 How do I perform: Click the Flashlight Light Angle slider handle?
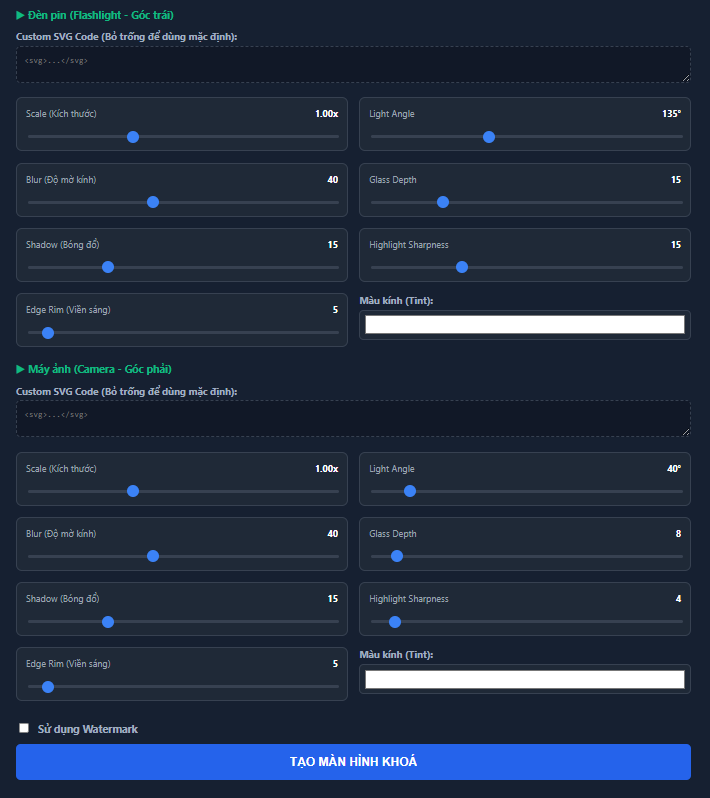point(489,137)
